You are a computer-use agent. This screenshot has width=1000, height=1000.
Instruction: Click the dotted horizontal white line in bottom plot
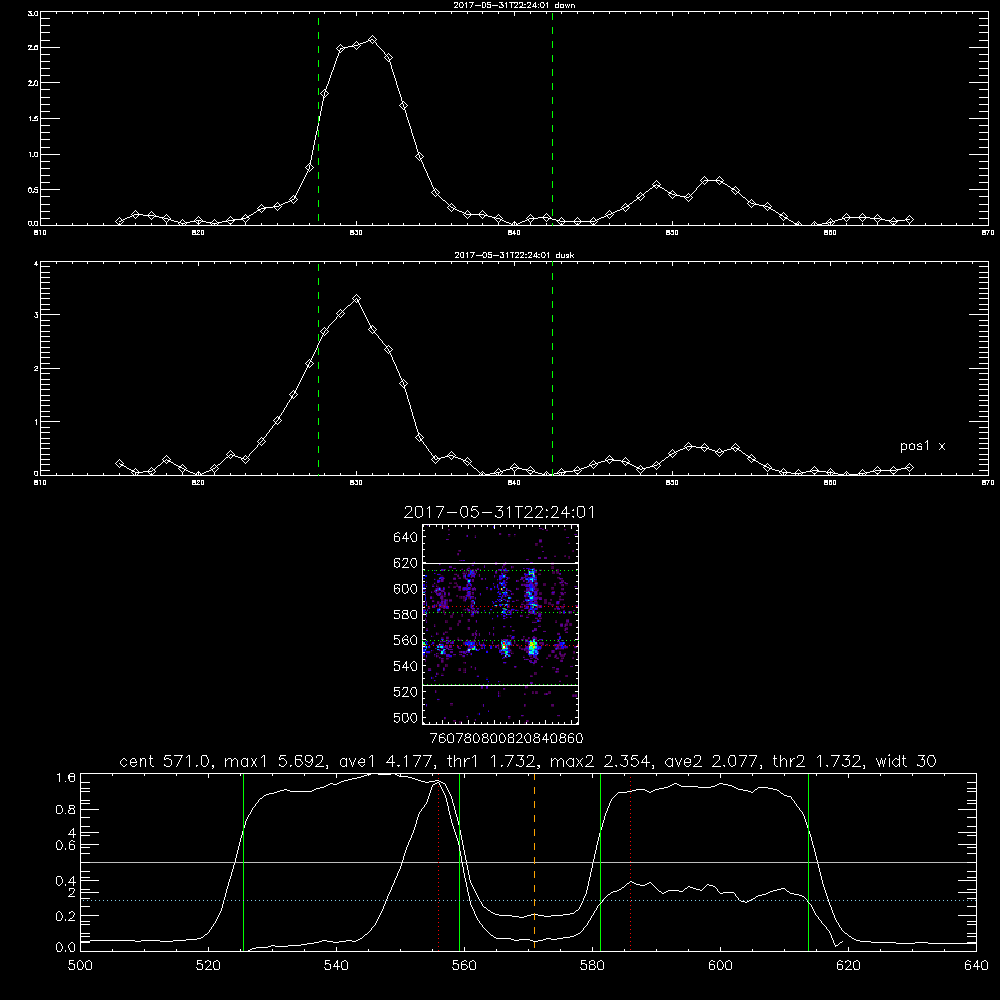click(528, 901)
